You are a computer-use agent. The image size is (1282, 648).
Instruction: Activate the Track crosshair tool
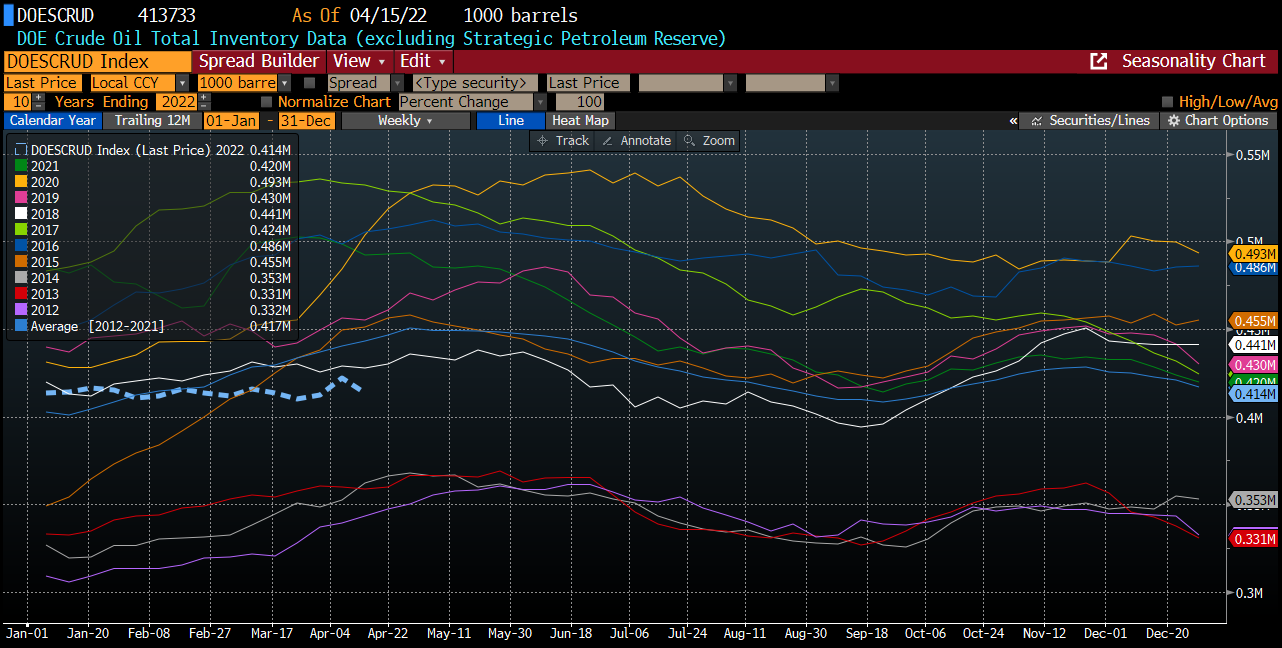click(563, 141)
